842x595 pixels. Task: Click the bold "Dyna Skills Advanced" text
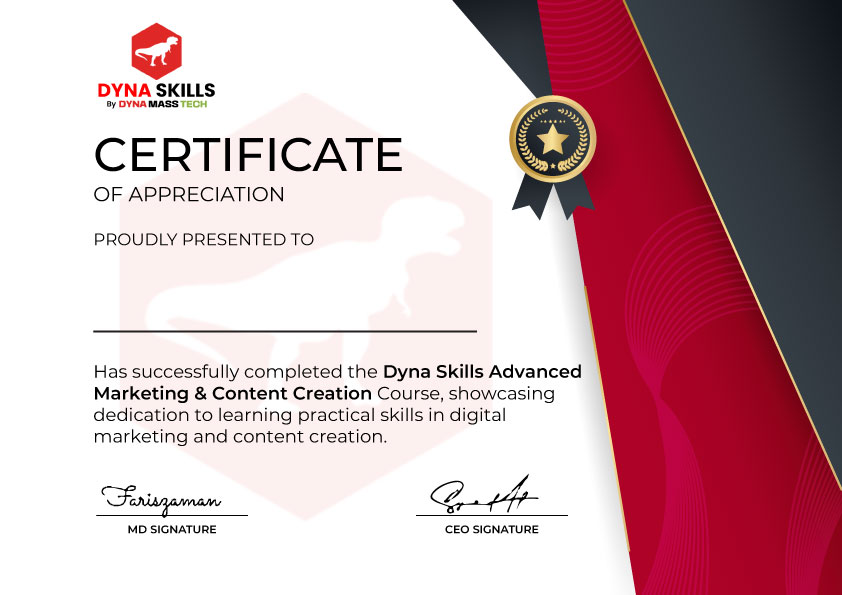click(482, 372)
